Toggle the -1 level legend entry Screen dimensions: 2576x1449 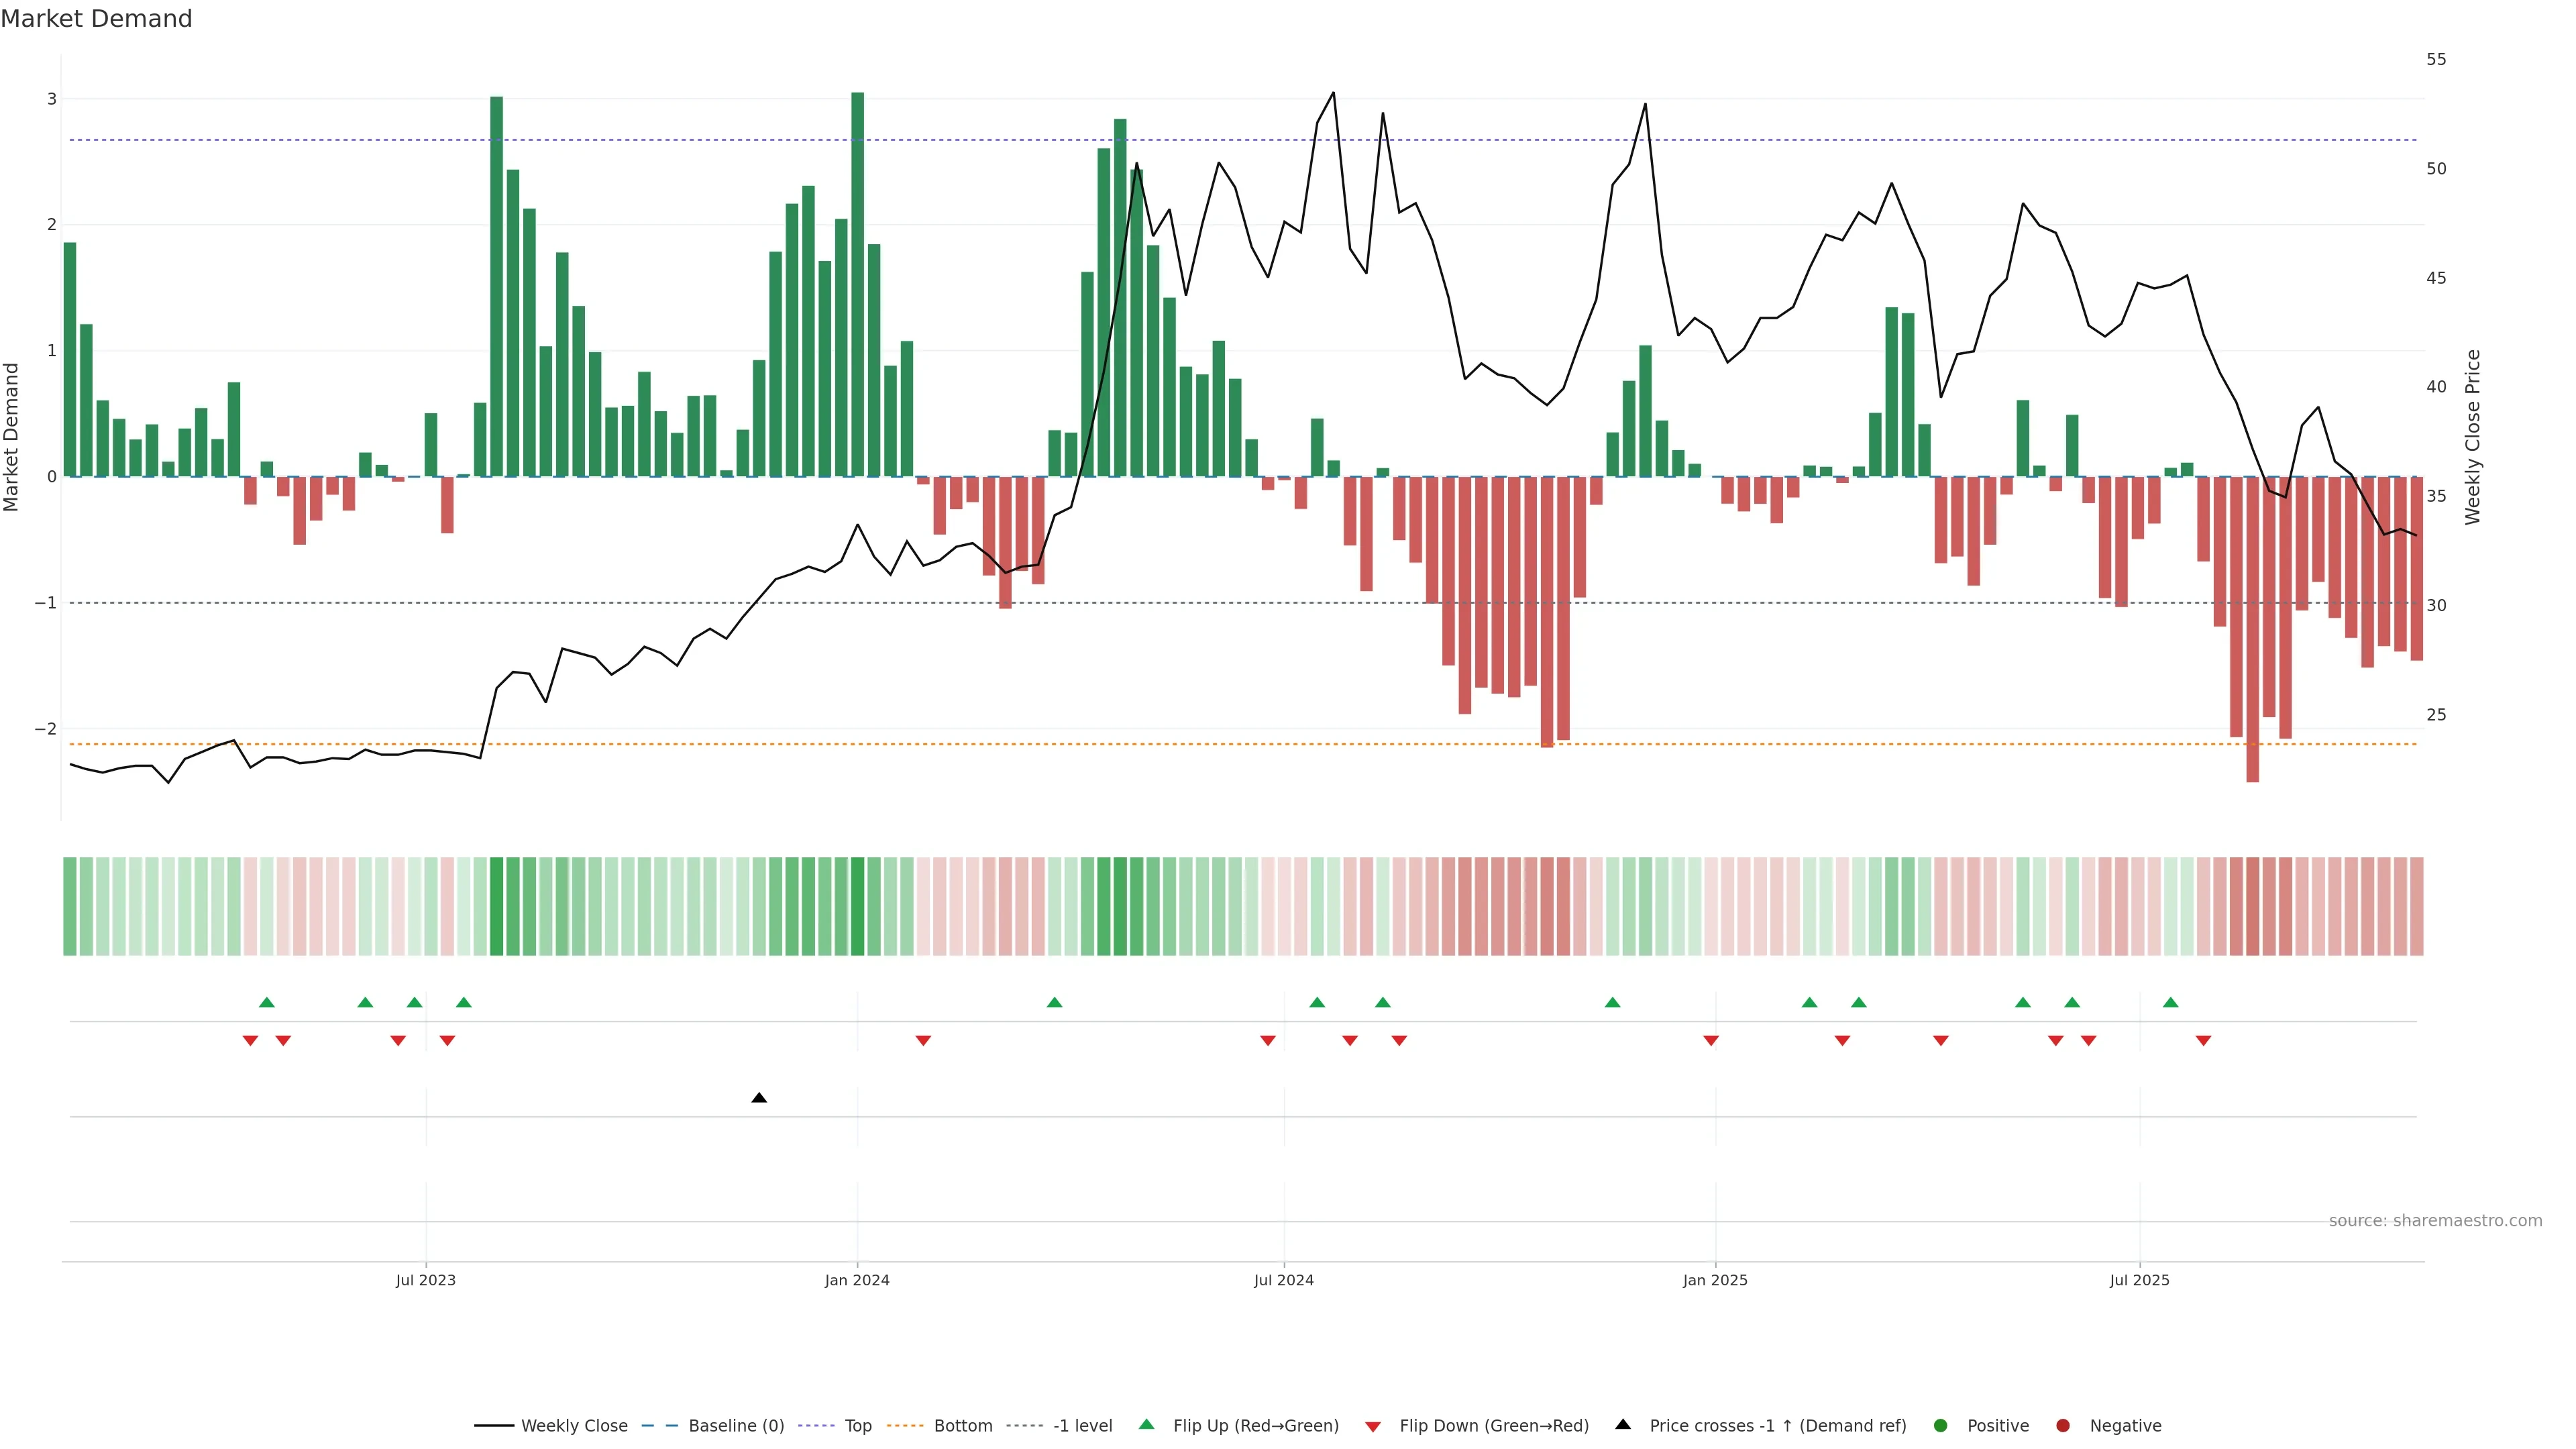[1082, 1425]
